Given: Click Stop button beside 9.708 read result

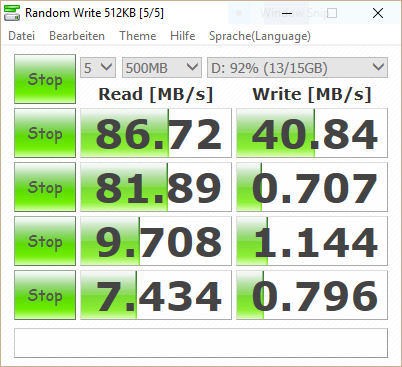Looking at the screenshot, I should click(x=45, y=241).
